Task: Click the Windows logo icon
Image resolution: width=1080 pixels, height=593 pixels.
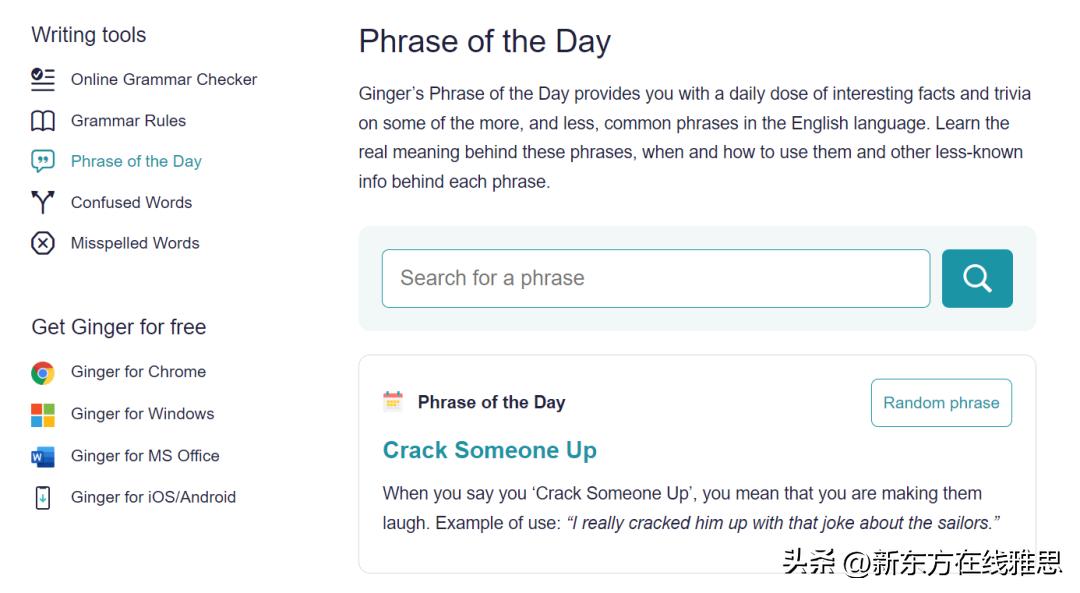Action: [x=43, y=415]
